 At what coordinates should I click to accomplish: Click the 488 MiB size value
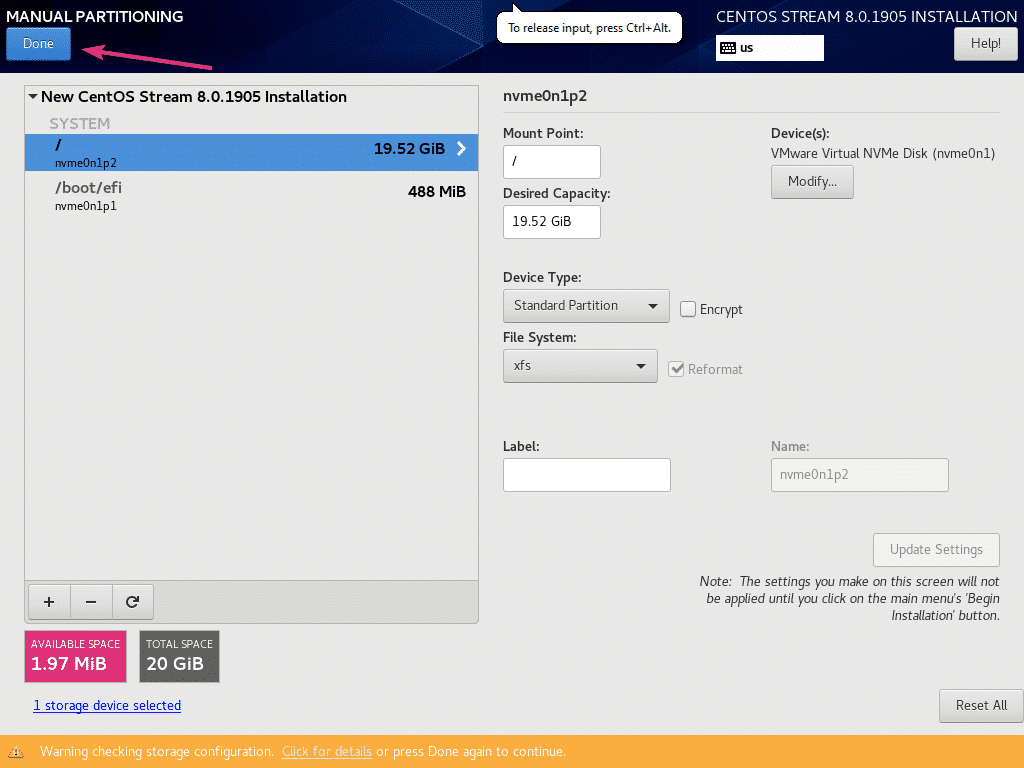(x=437, y=191)
